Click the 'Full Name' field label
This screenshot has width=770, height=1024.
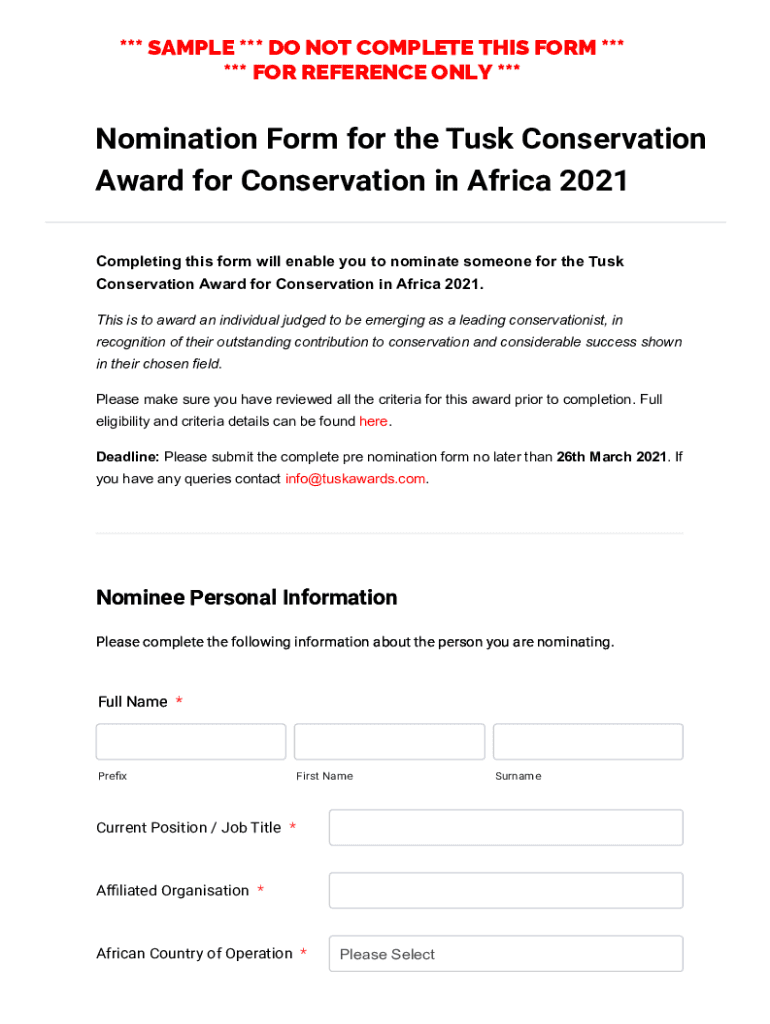coord(133,702)
